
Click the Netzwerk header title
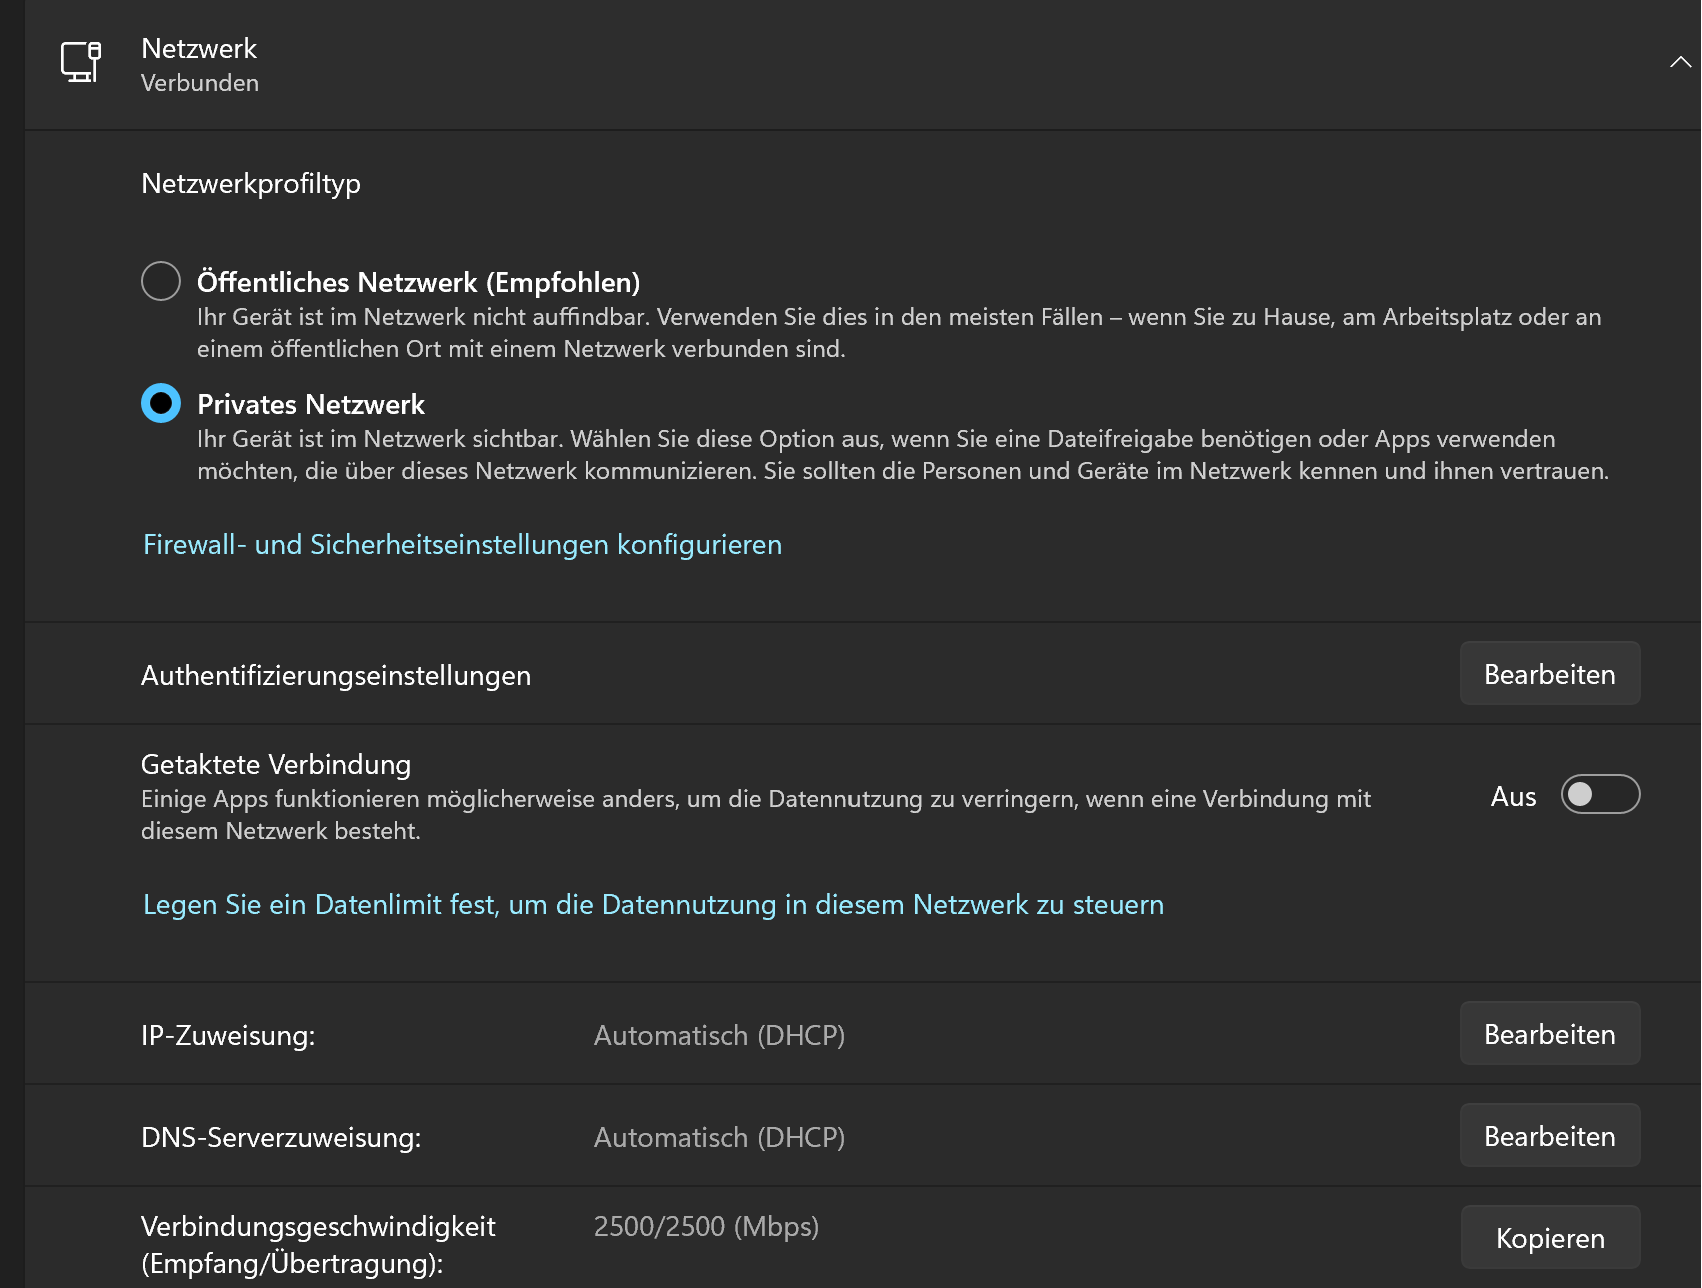pyautogui.click(x=199, y=48)
